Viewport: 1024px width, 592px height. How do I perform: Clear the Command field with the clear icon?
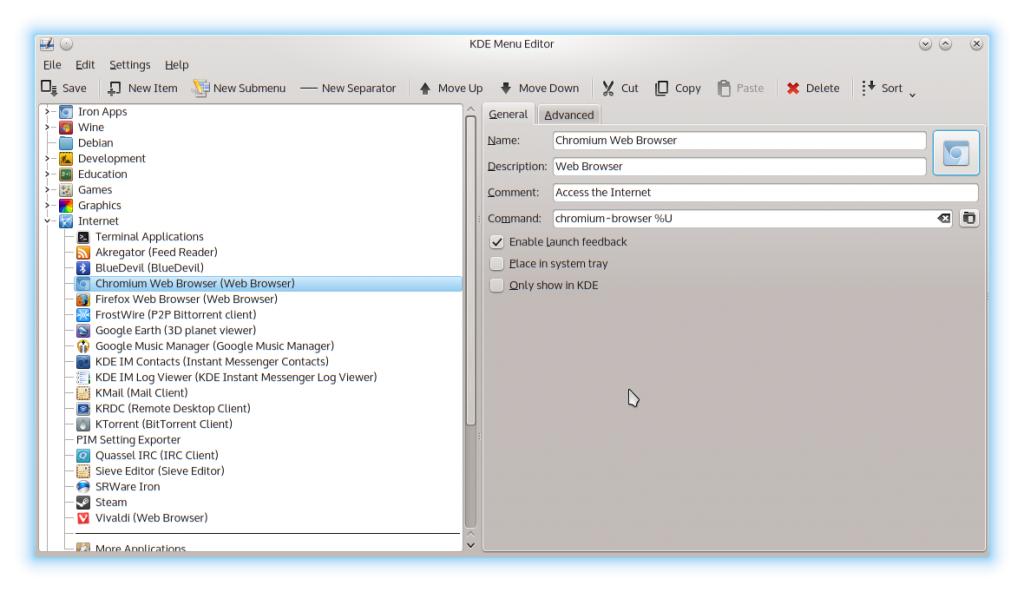tap(944, 218)
